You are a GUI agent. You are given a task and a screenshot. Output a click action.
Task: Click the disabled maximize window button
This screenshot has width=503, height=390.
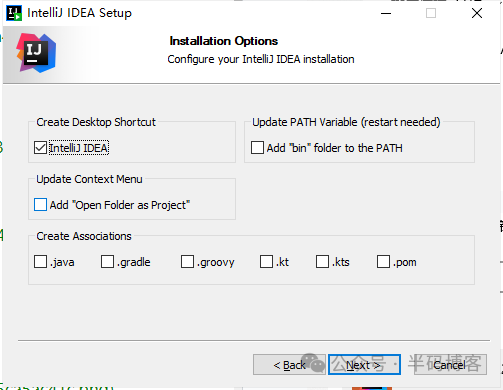(431, 13)
